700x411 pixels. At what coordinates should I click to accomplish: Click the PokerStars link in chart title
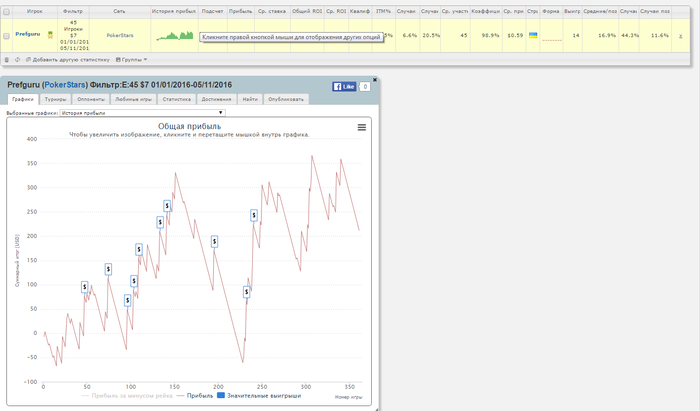[x=65, y=85]
